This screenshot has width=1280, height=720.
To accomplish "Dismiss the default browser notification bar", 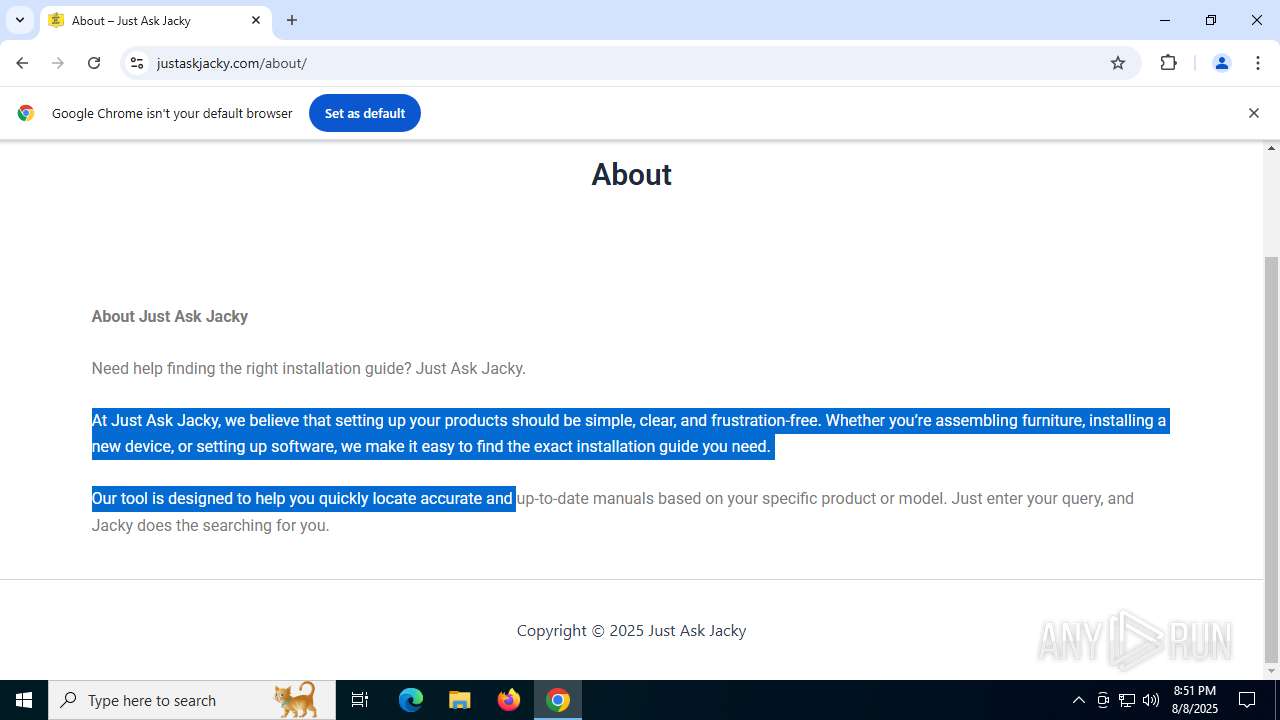I will tap(1253, 113).
